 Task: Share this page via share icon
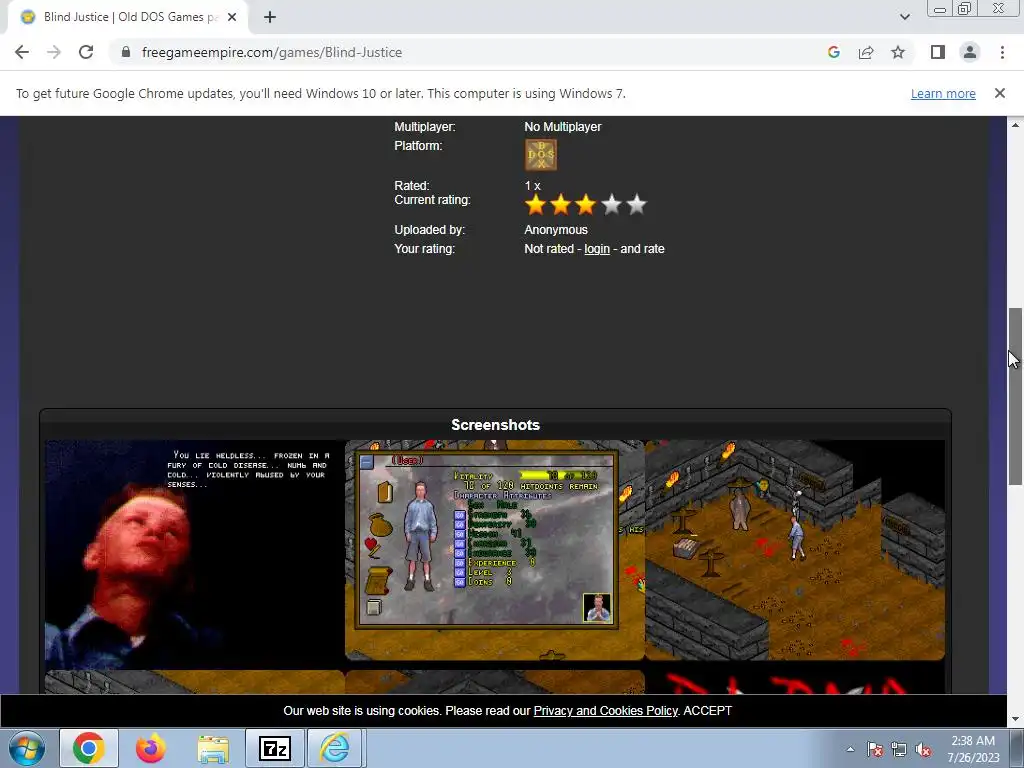click(x=866, y=52)
